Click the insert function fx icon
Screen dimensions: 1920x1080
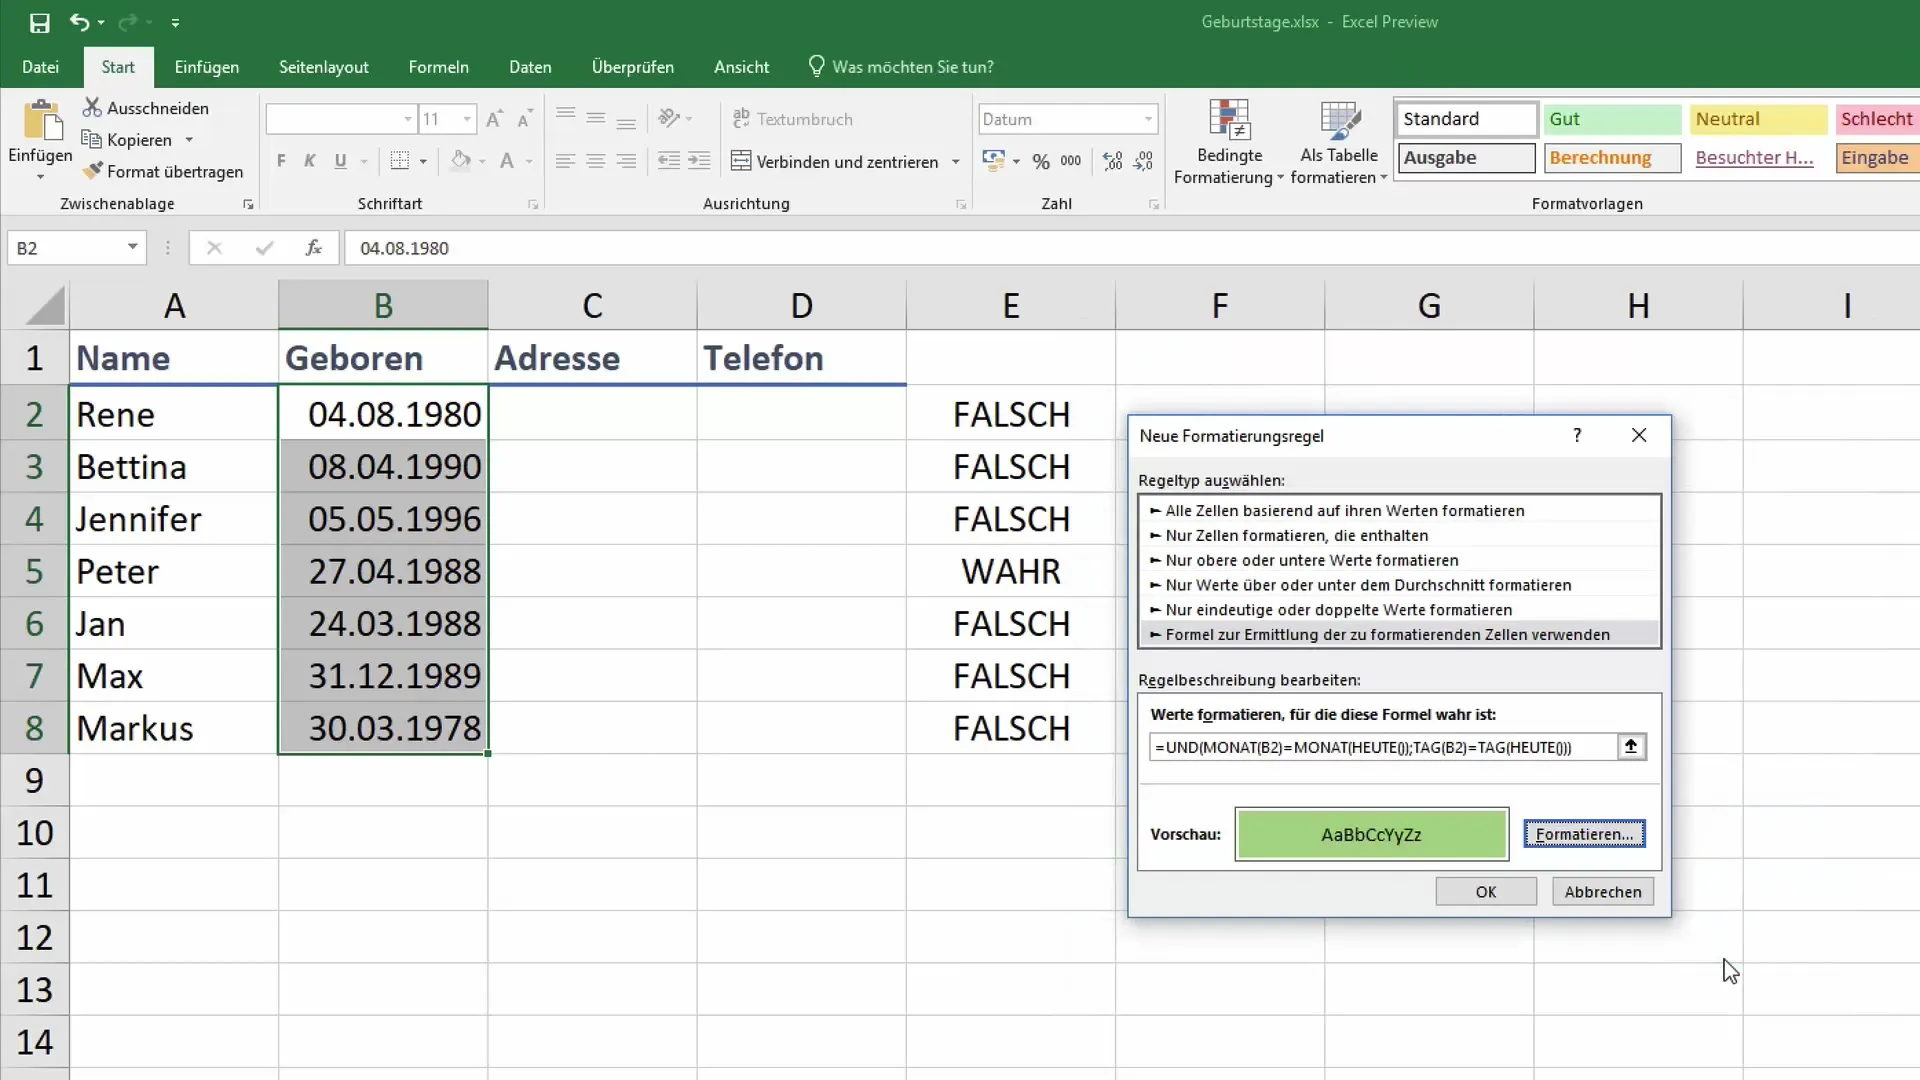click(x=313, y=247)
